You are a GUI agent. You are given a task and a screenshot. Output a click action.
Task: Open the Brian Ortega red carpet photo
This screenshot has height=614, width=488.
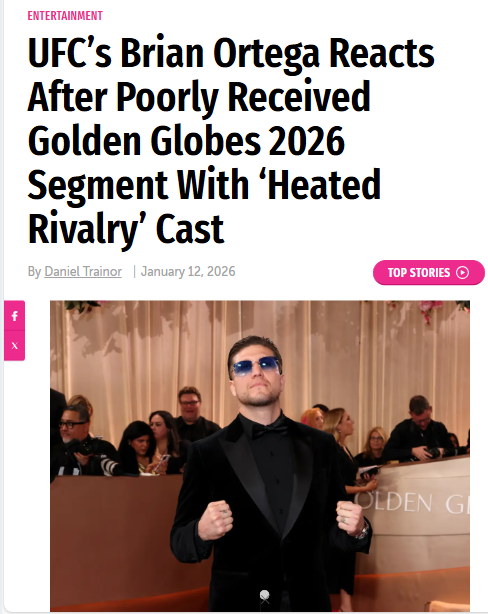[x=260, y=456]
